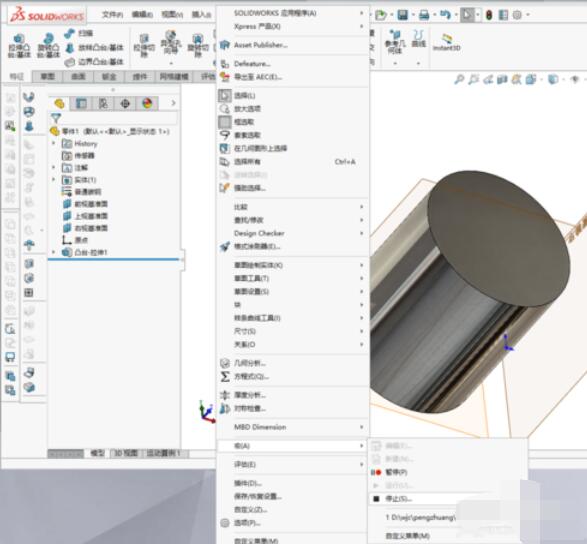The image size is (587, 544).
Task: Expand the History folder in feature tree
Action: pos(54,143)
